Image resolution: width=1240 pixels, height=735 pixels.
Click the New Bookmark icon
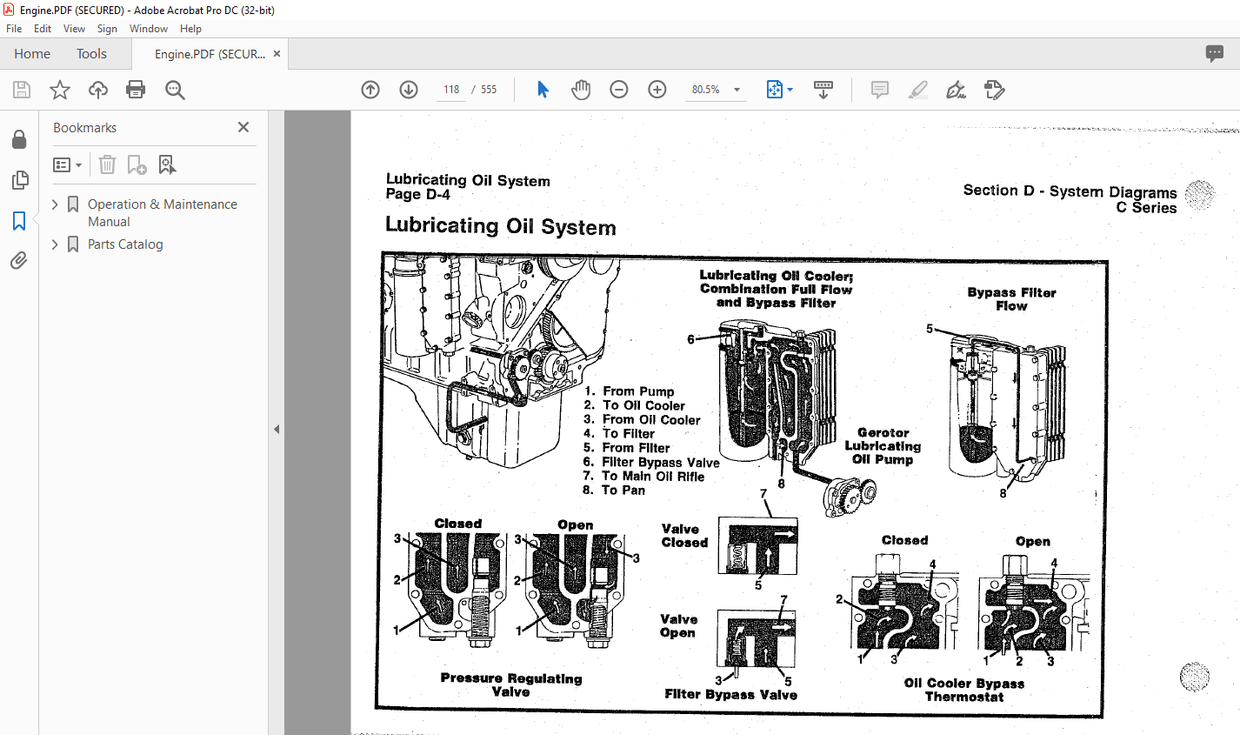(135, 164)
